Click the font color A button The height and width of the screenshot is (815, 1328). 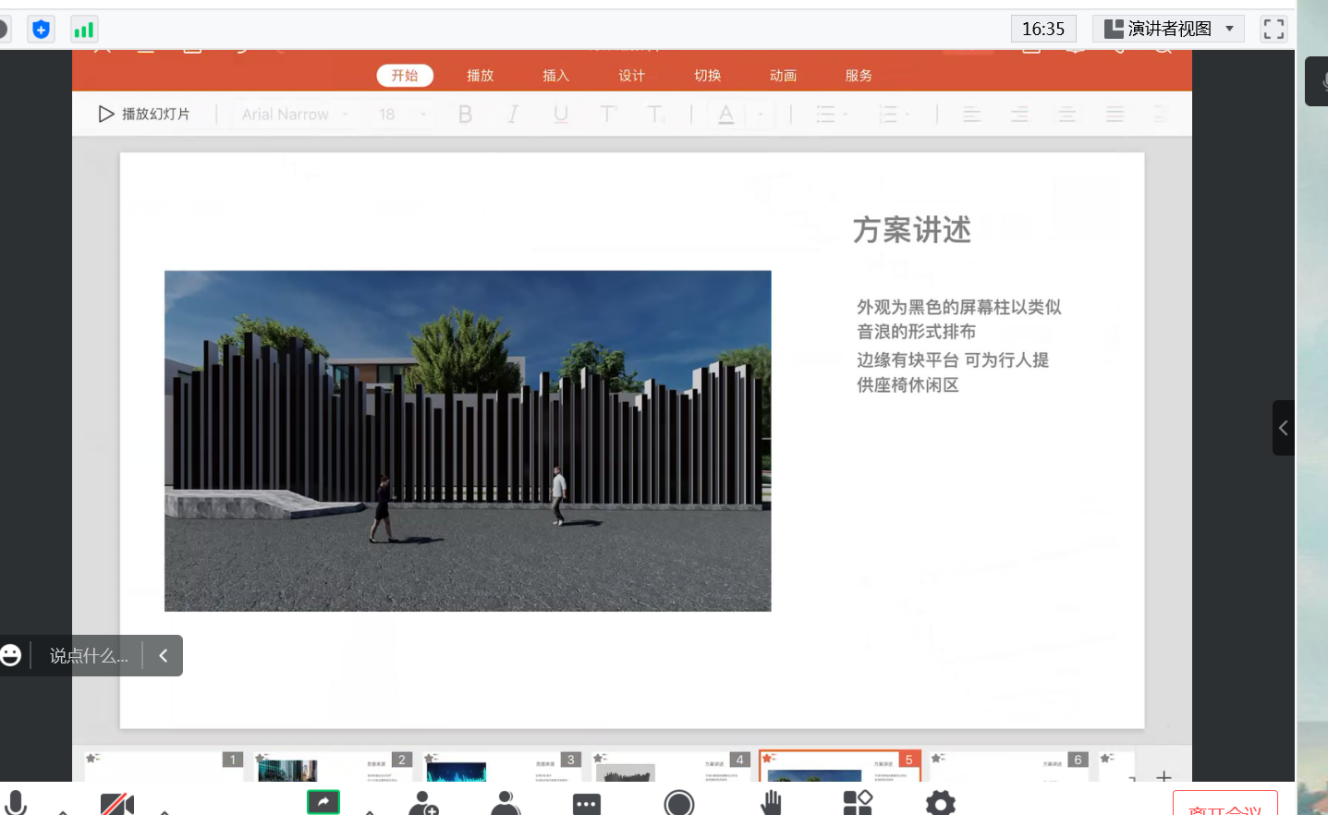pyautogui.click(x=726, y=115)
